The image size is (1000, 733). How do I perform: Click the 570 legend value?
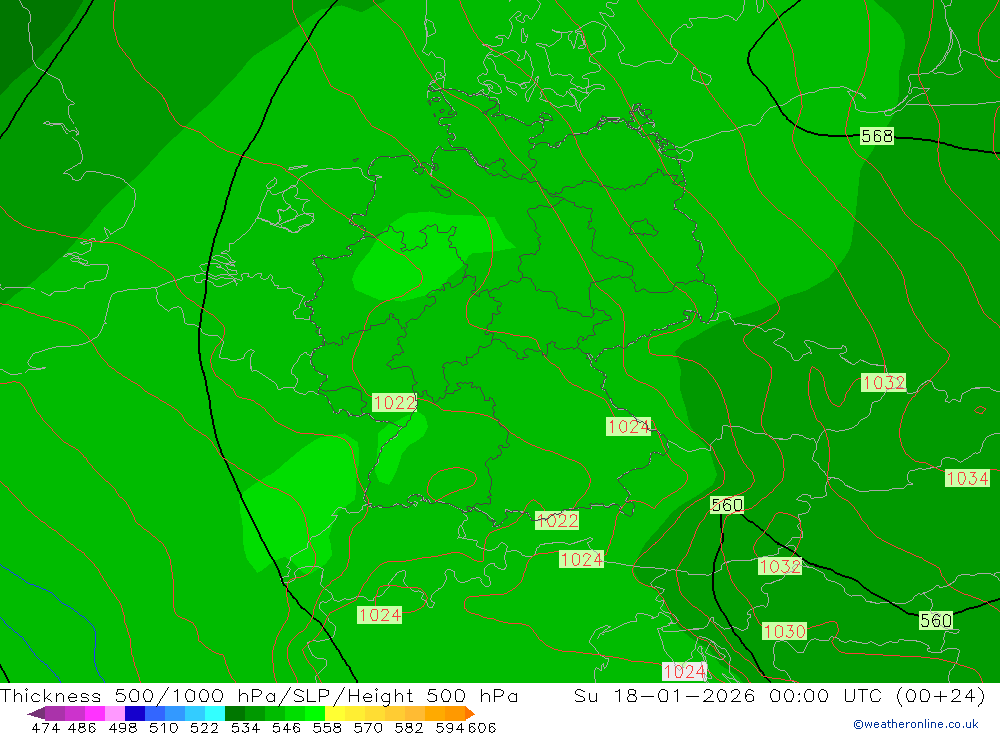pyautogui.click(x=367, y=727)
